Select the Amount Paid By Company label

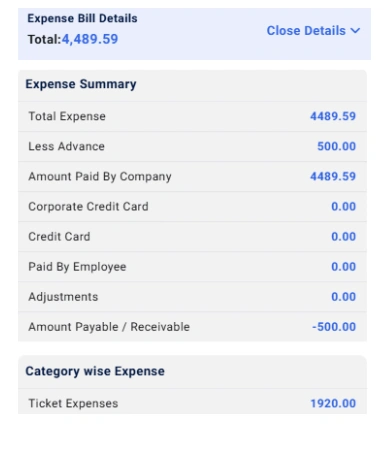tap(100, 176)
